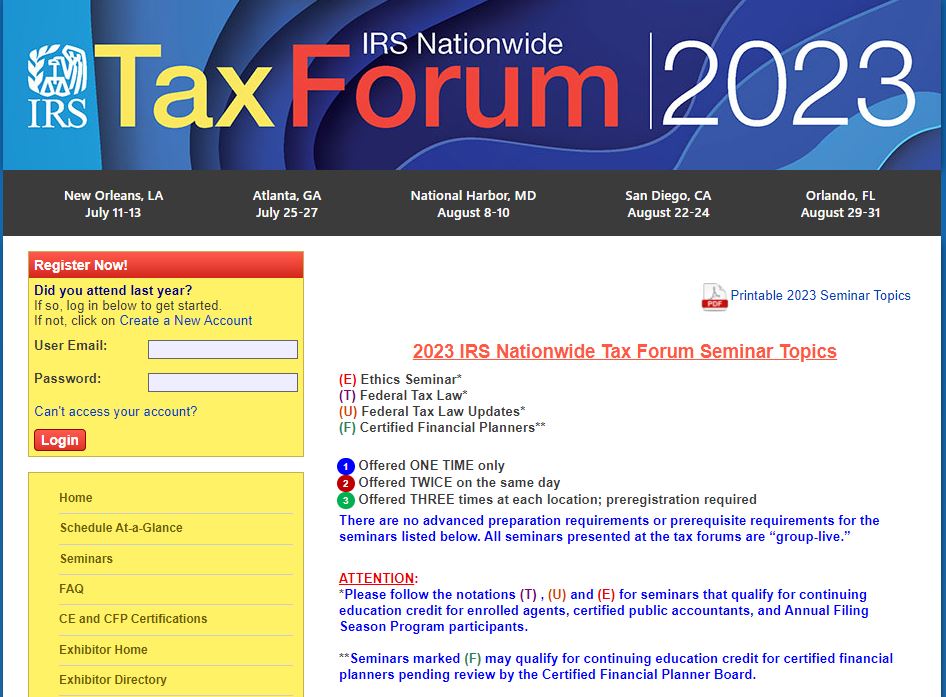946x697 pixels.
Task: Click the text '(E) Ethics Seminar*'
Action: click(x=400, y=380)
